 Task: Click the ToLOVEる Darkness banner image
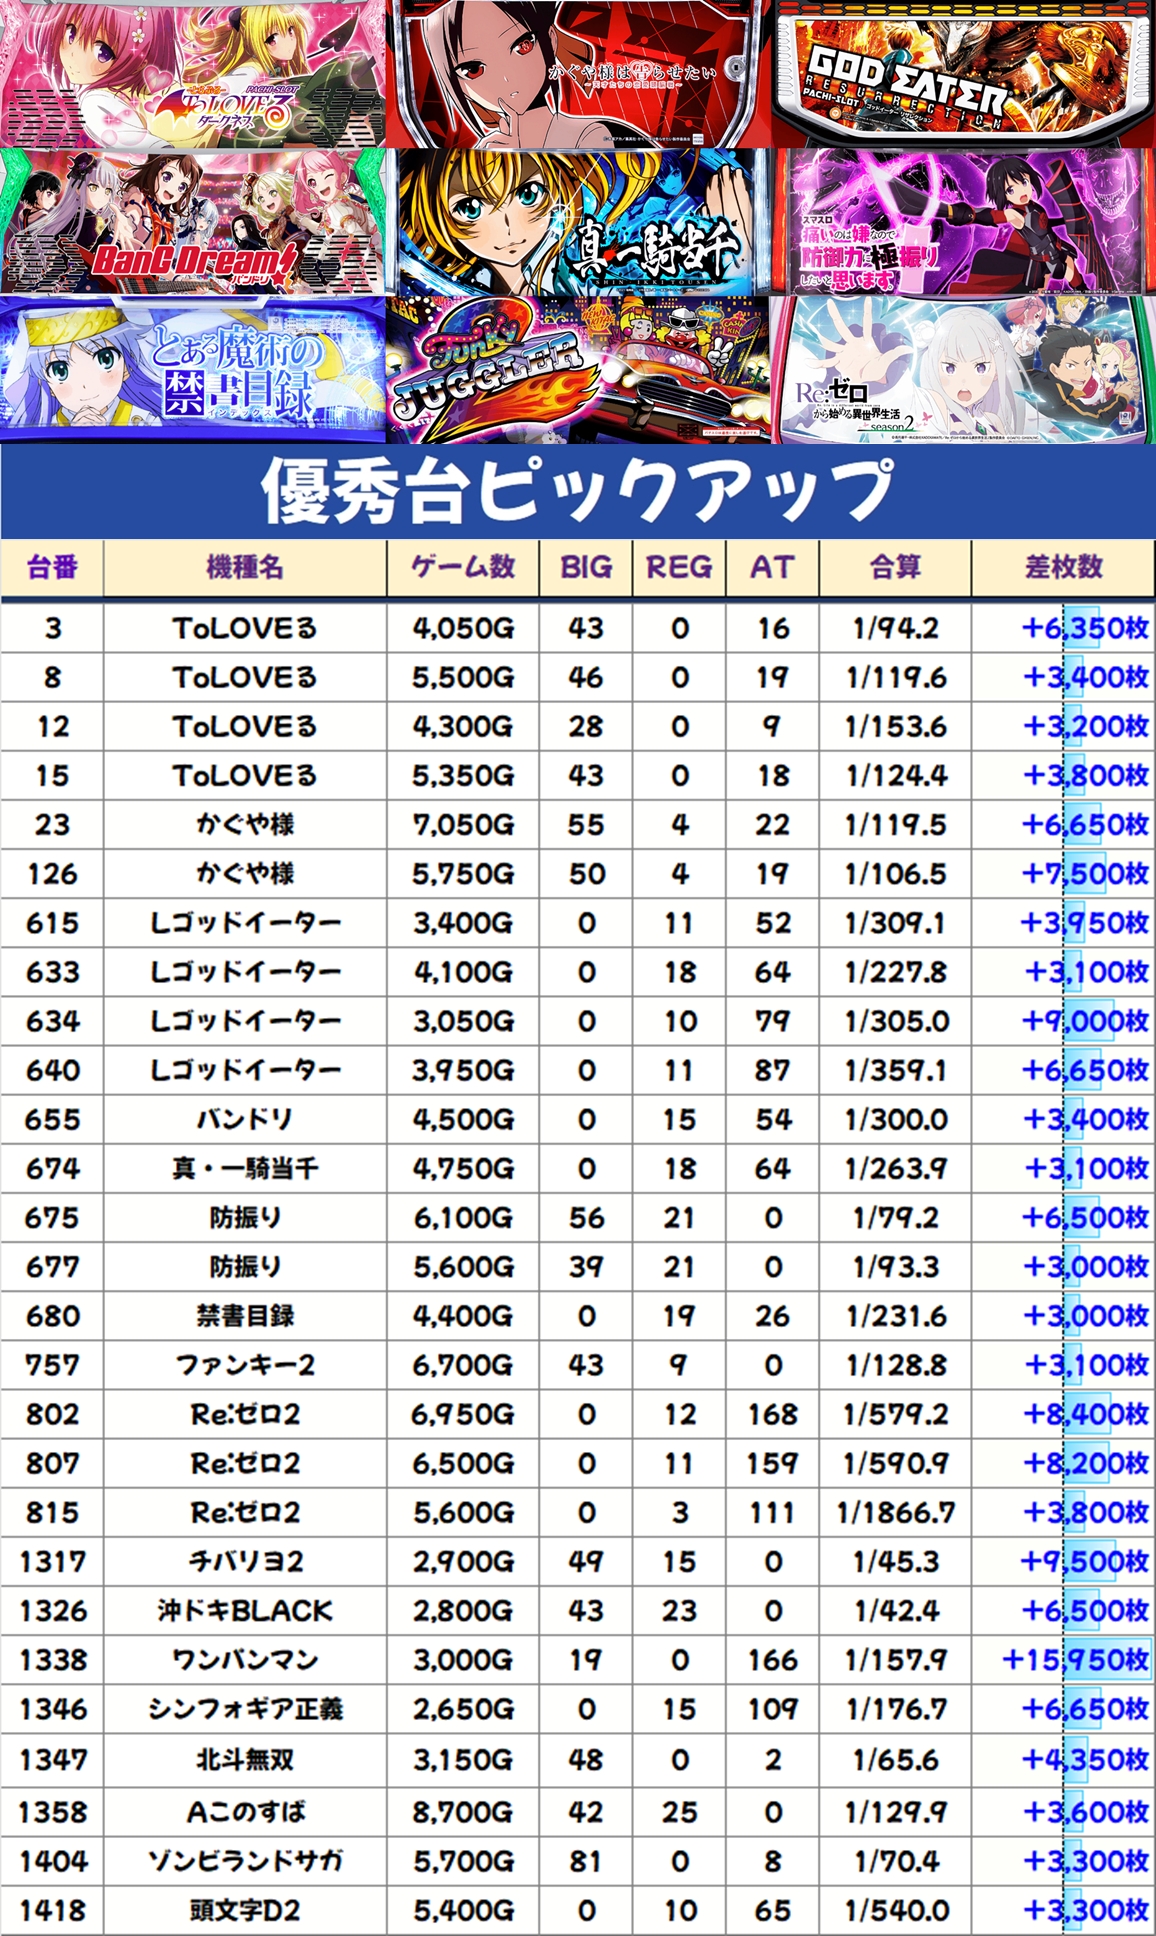tap(192, 74)
